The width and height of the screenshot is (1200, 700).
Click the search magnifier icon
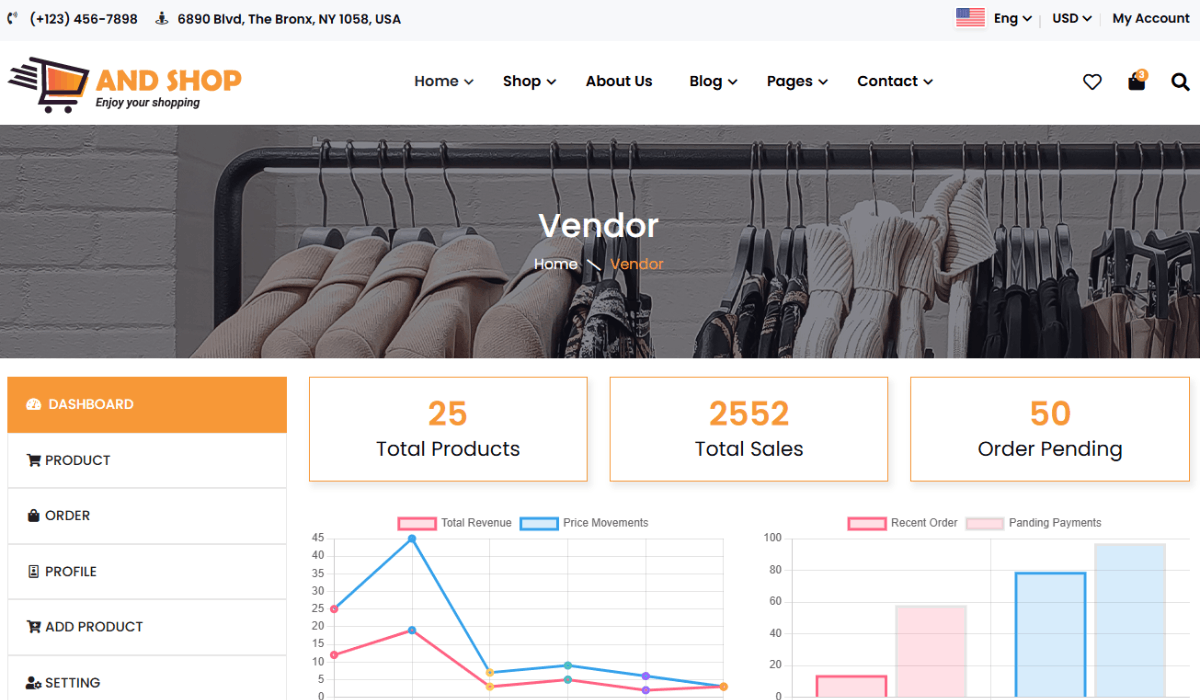point(1181,82)
